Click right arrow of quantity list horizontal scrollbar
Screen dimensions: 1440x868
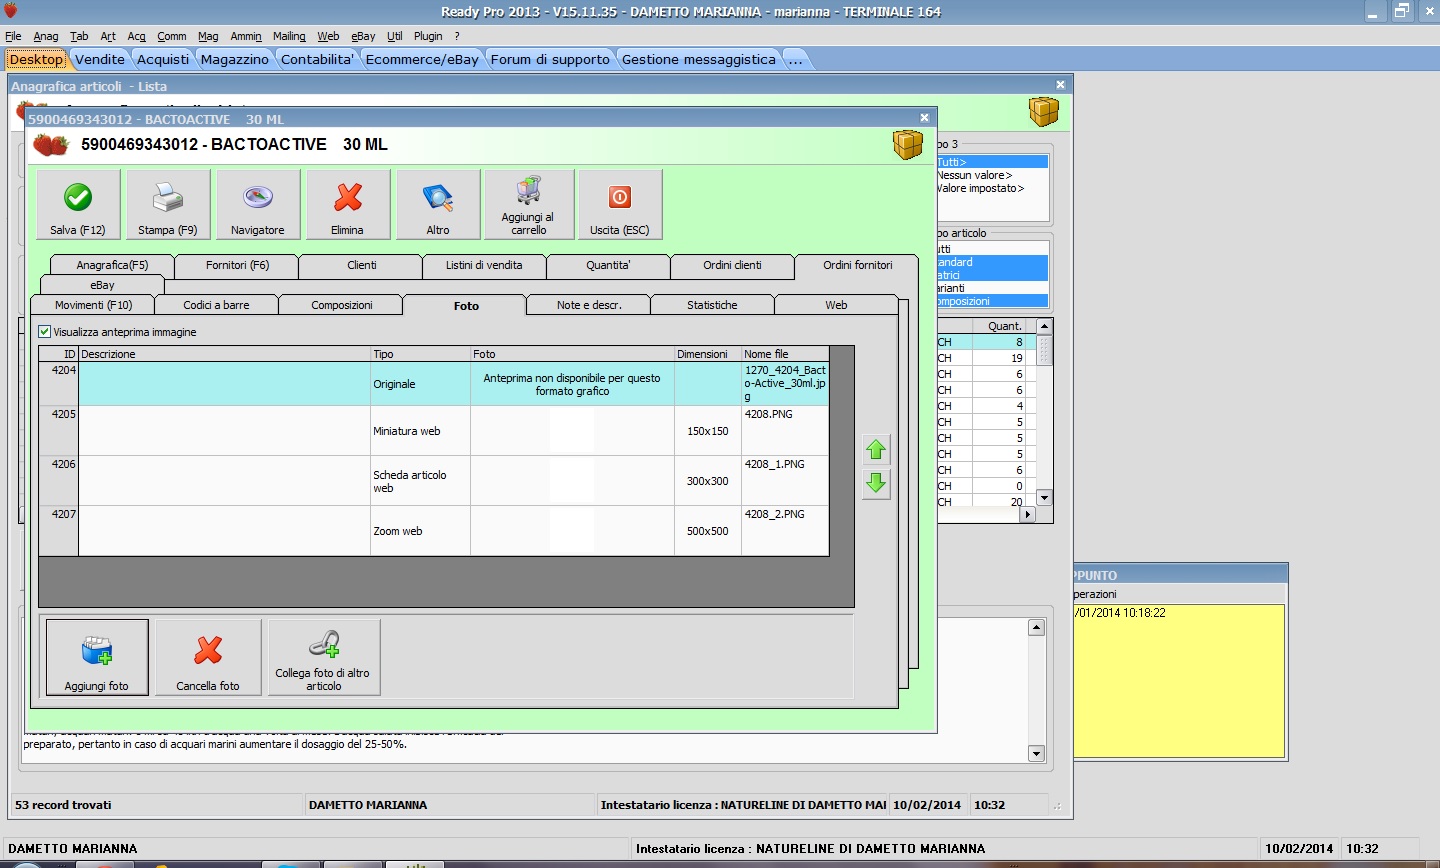(x=1027, y=514)
